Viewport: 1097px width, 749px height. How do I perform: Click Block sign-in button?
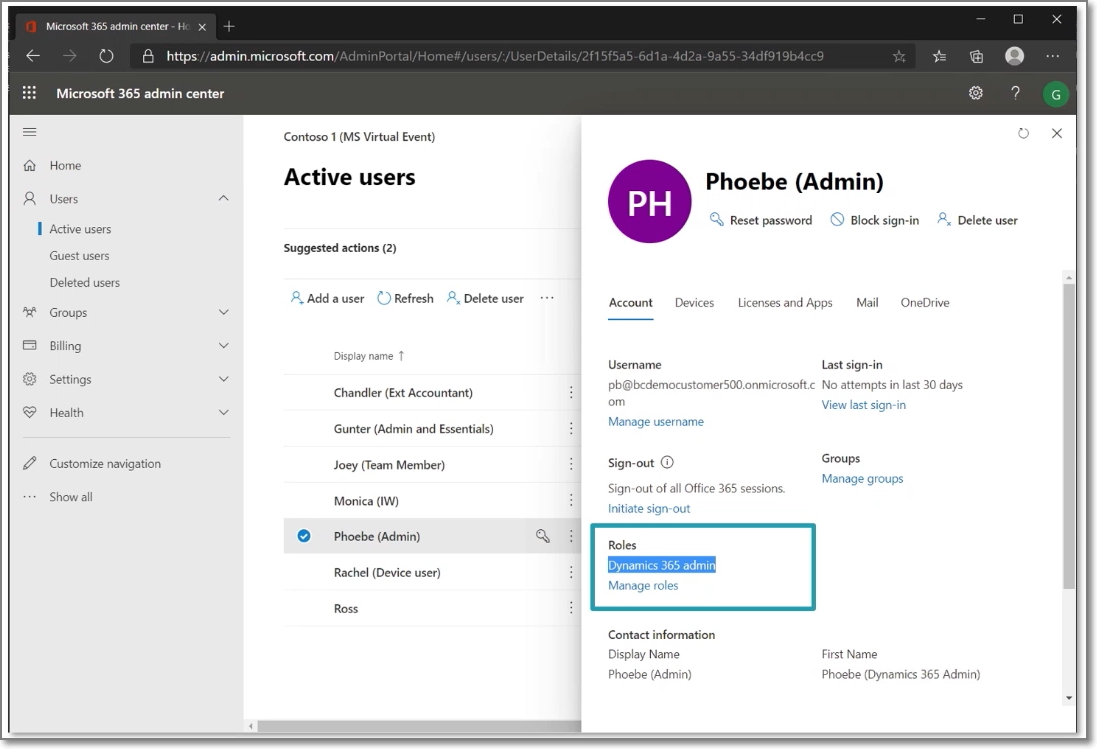point(875,220)
